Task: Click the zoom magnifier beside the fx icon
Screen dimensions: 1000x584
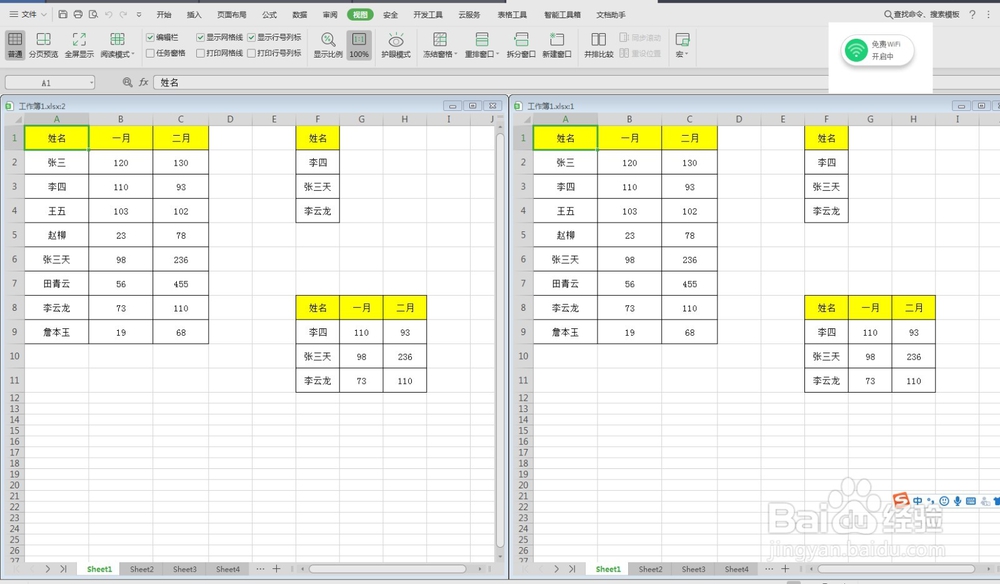Action: coord(128,82)
